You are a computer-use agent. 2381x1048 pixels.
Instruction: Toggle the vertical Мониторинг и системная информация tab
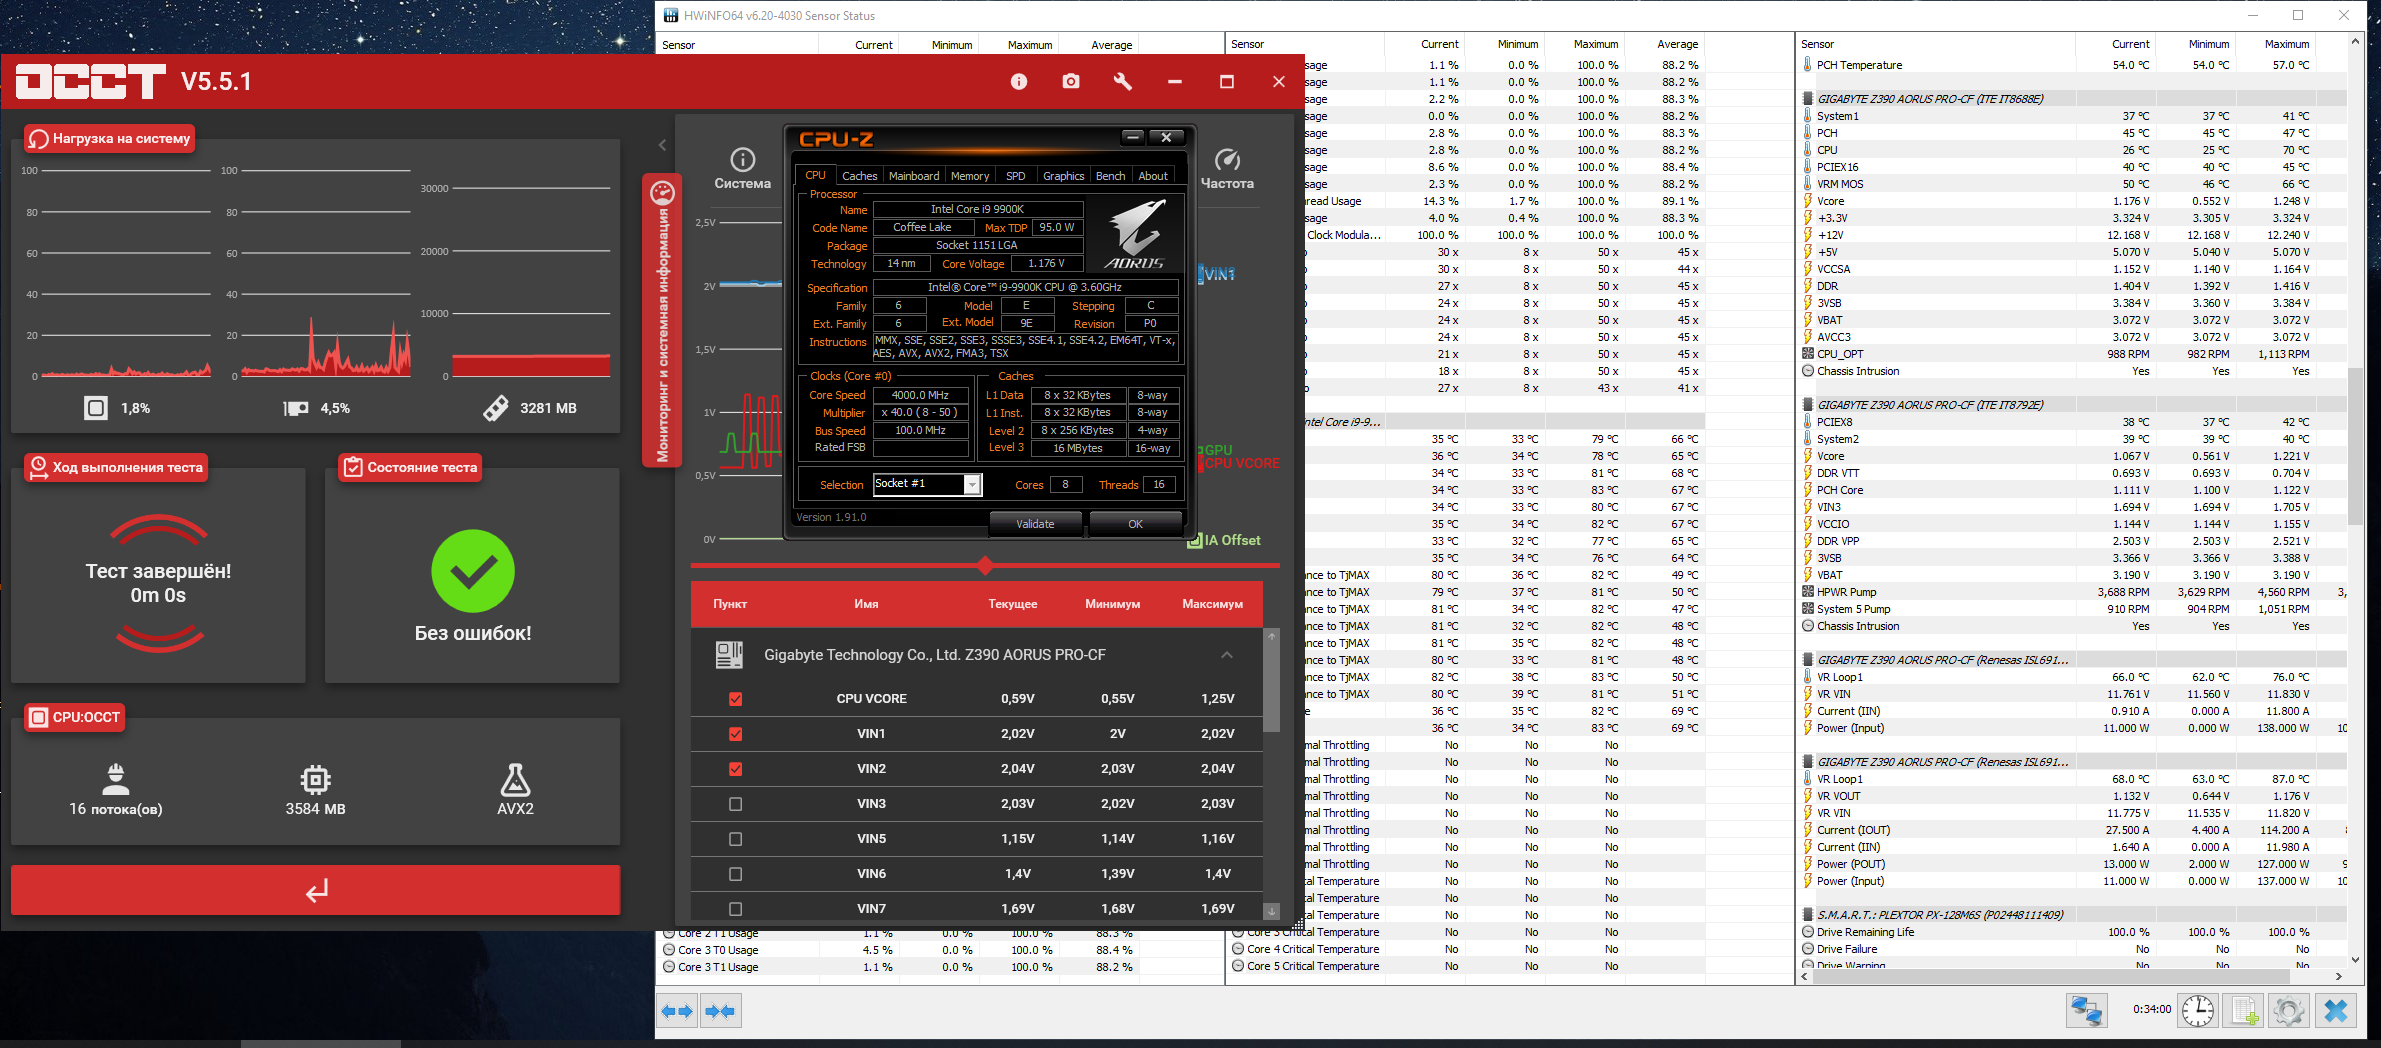662,321
